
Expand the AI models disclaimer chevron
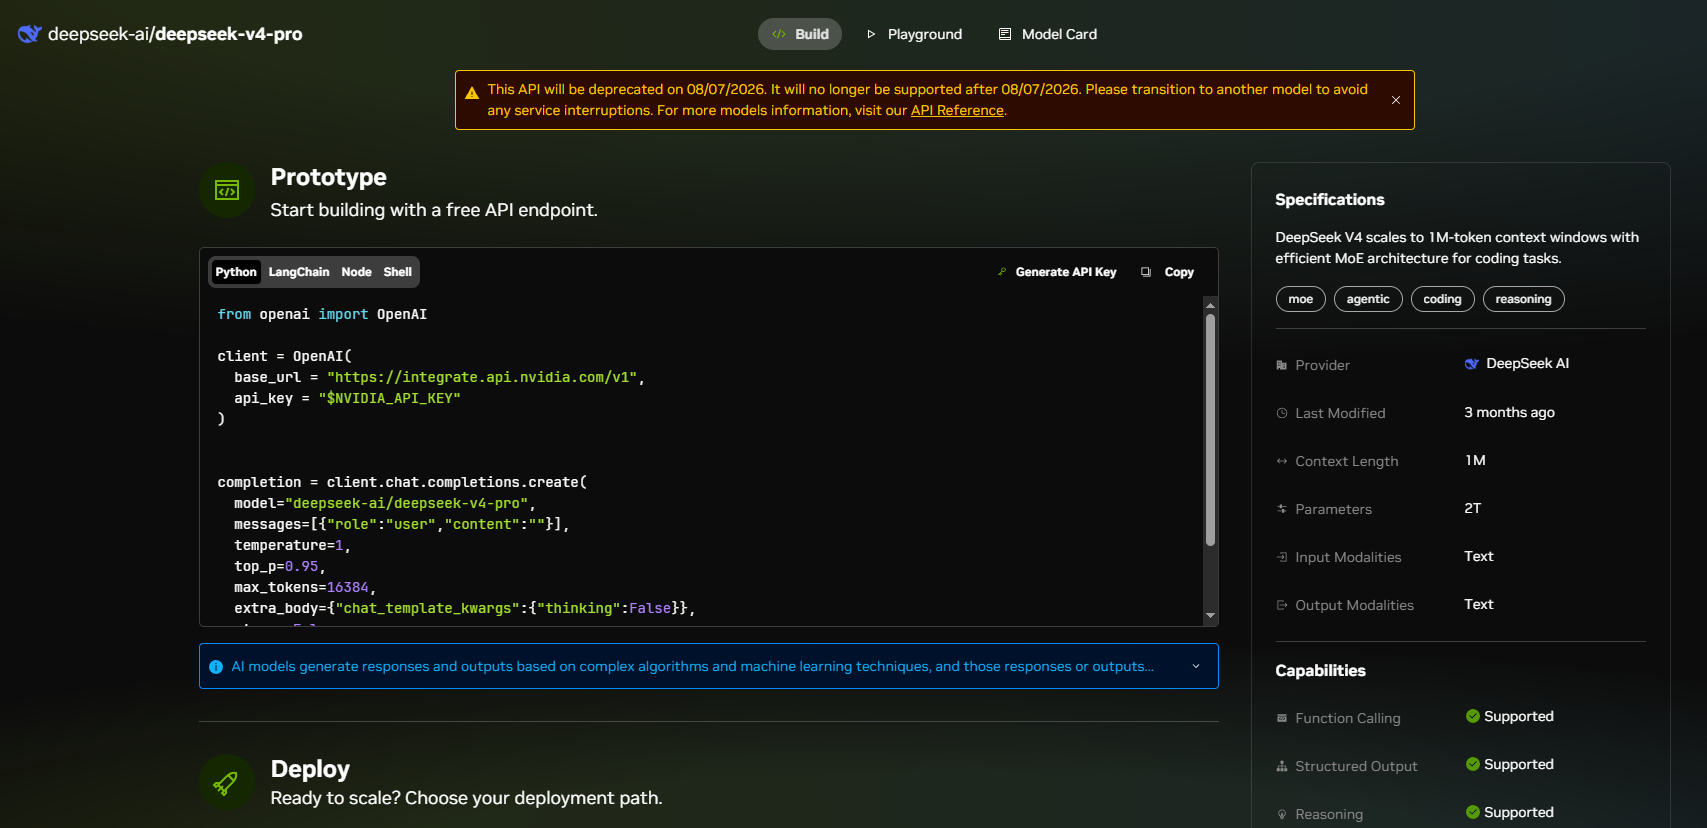[1196, 666]
